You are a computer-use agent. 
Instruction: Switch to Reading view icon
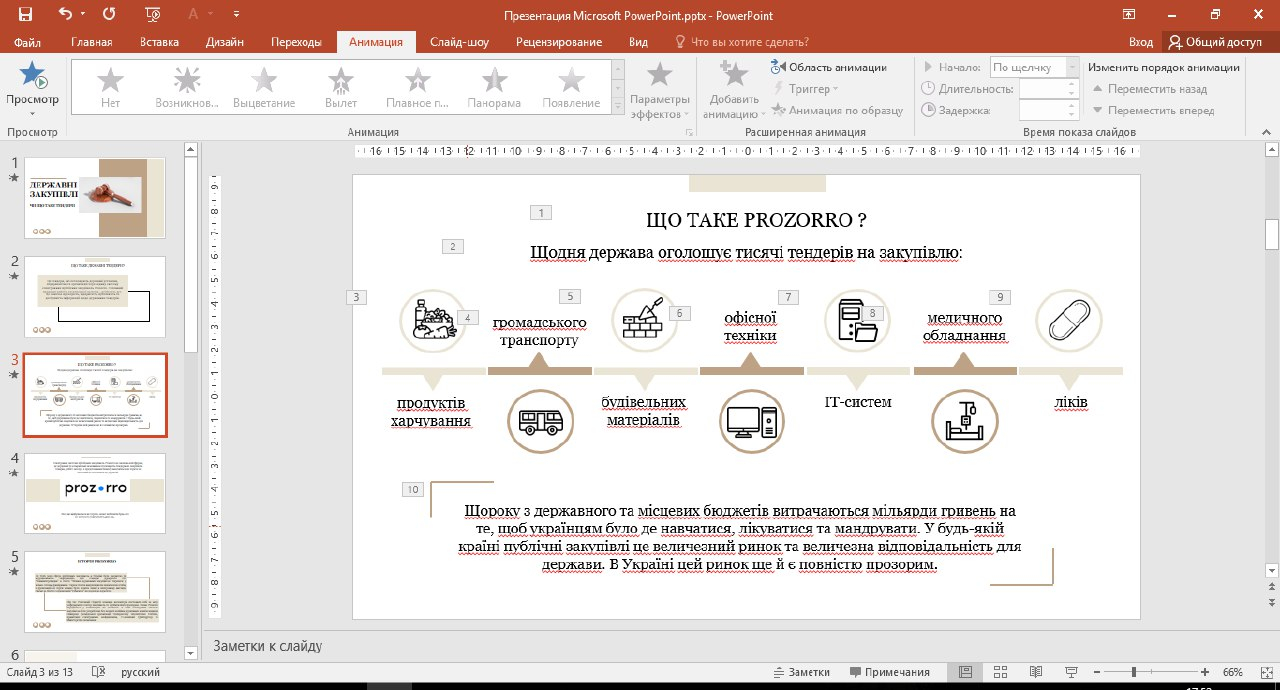coord(1035,672)
